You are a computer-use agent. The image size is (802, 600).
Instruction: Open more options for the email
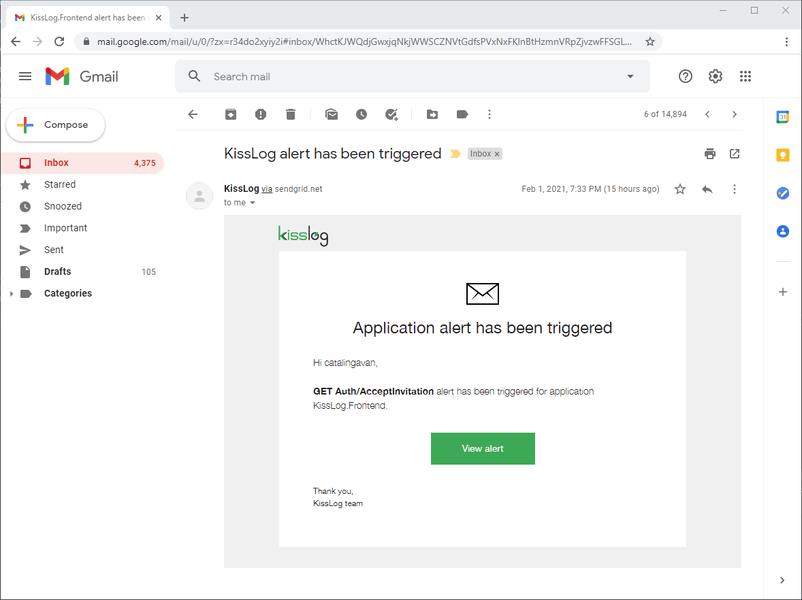click(735, 188)
